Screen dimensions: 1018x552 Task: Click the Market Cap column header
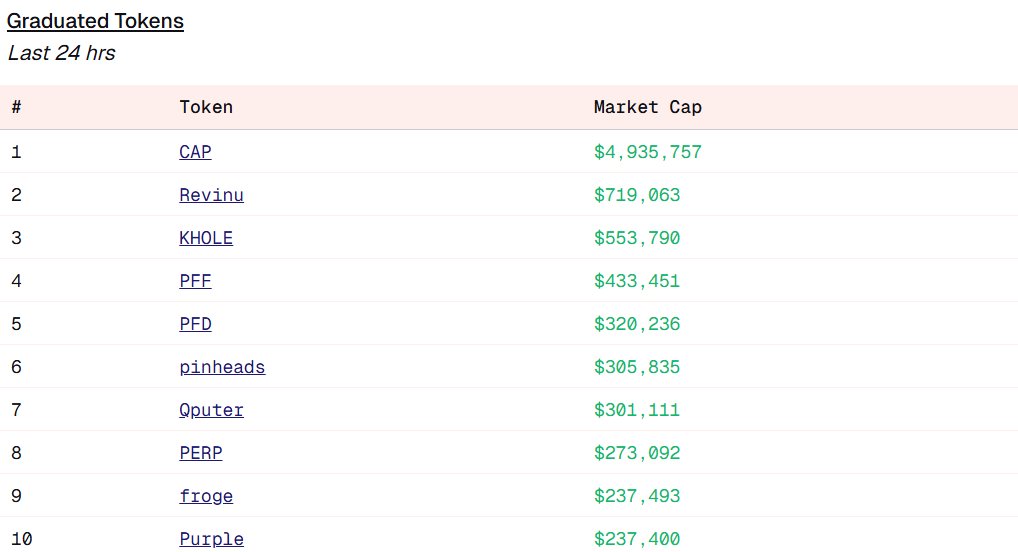pyautogui.click(x=647, y=108)
